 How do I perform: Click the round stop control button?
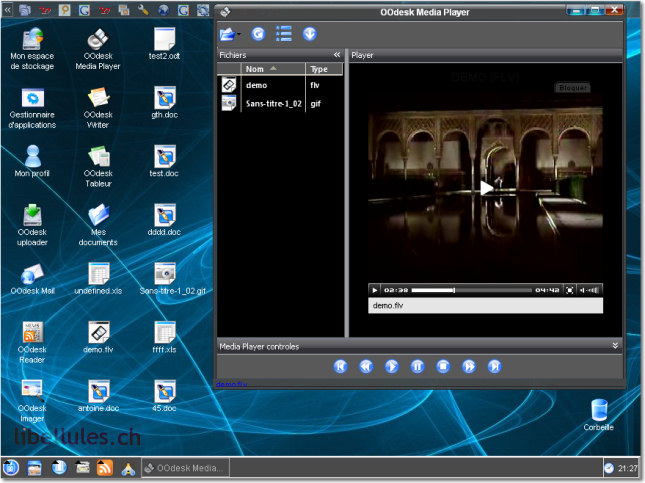(x=443, y=366)
